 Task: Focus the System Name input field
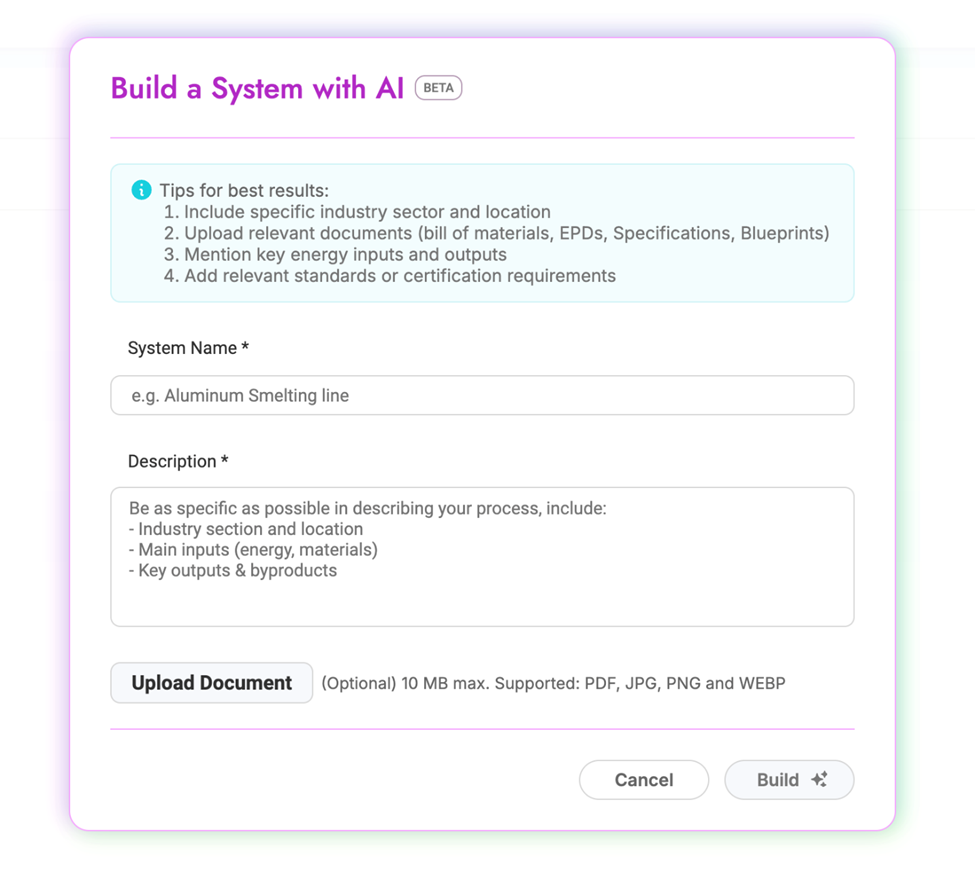pos(482,396)
